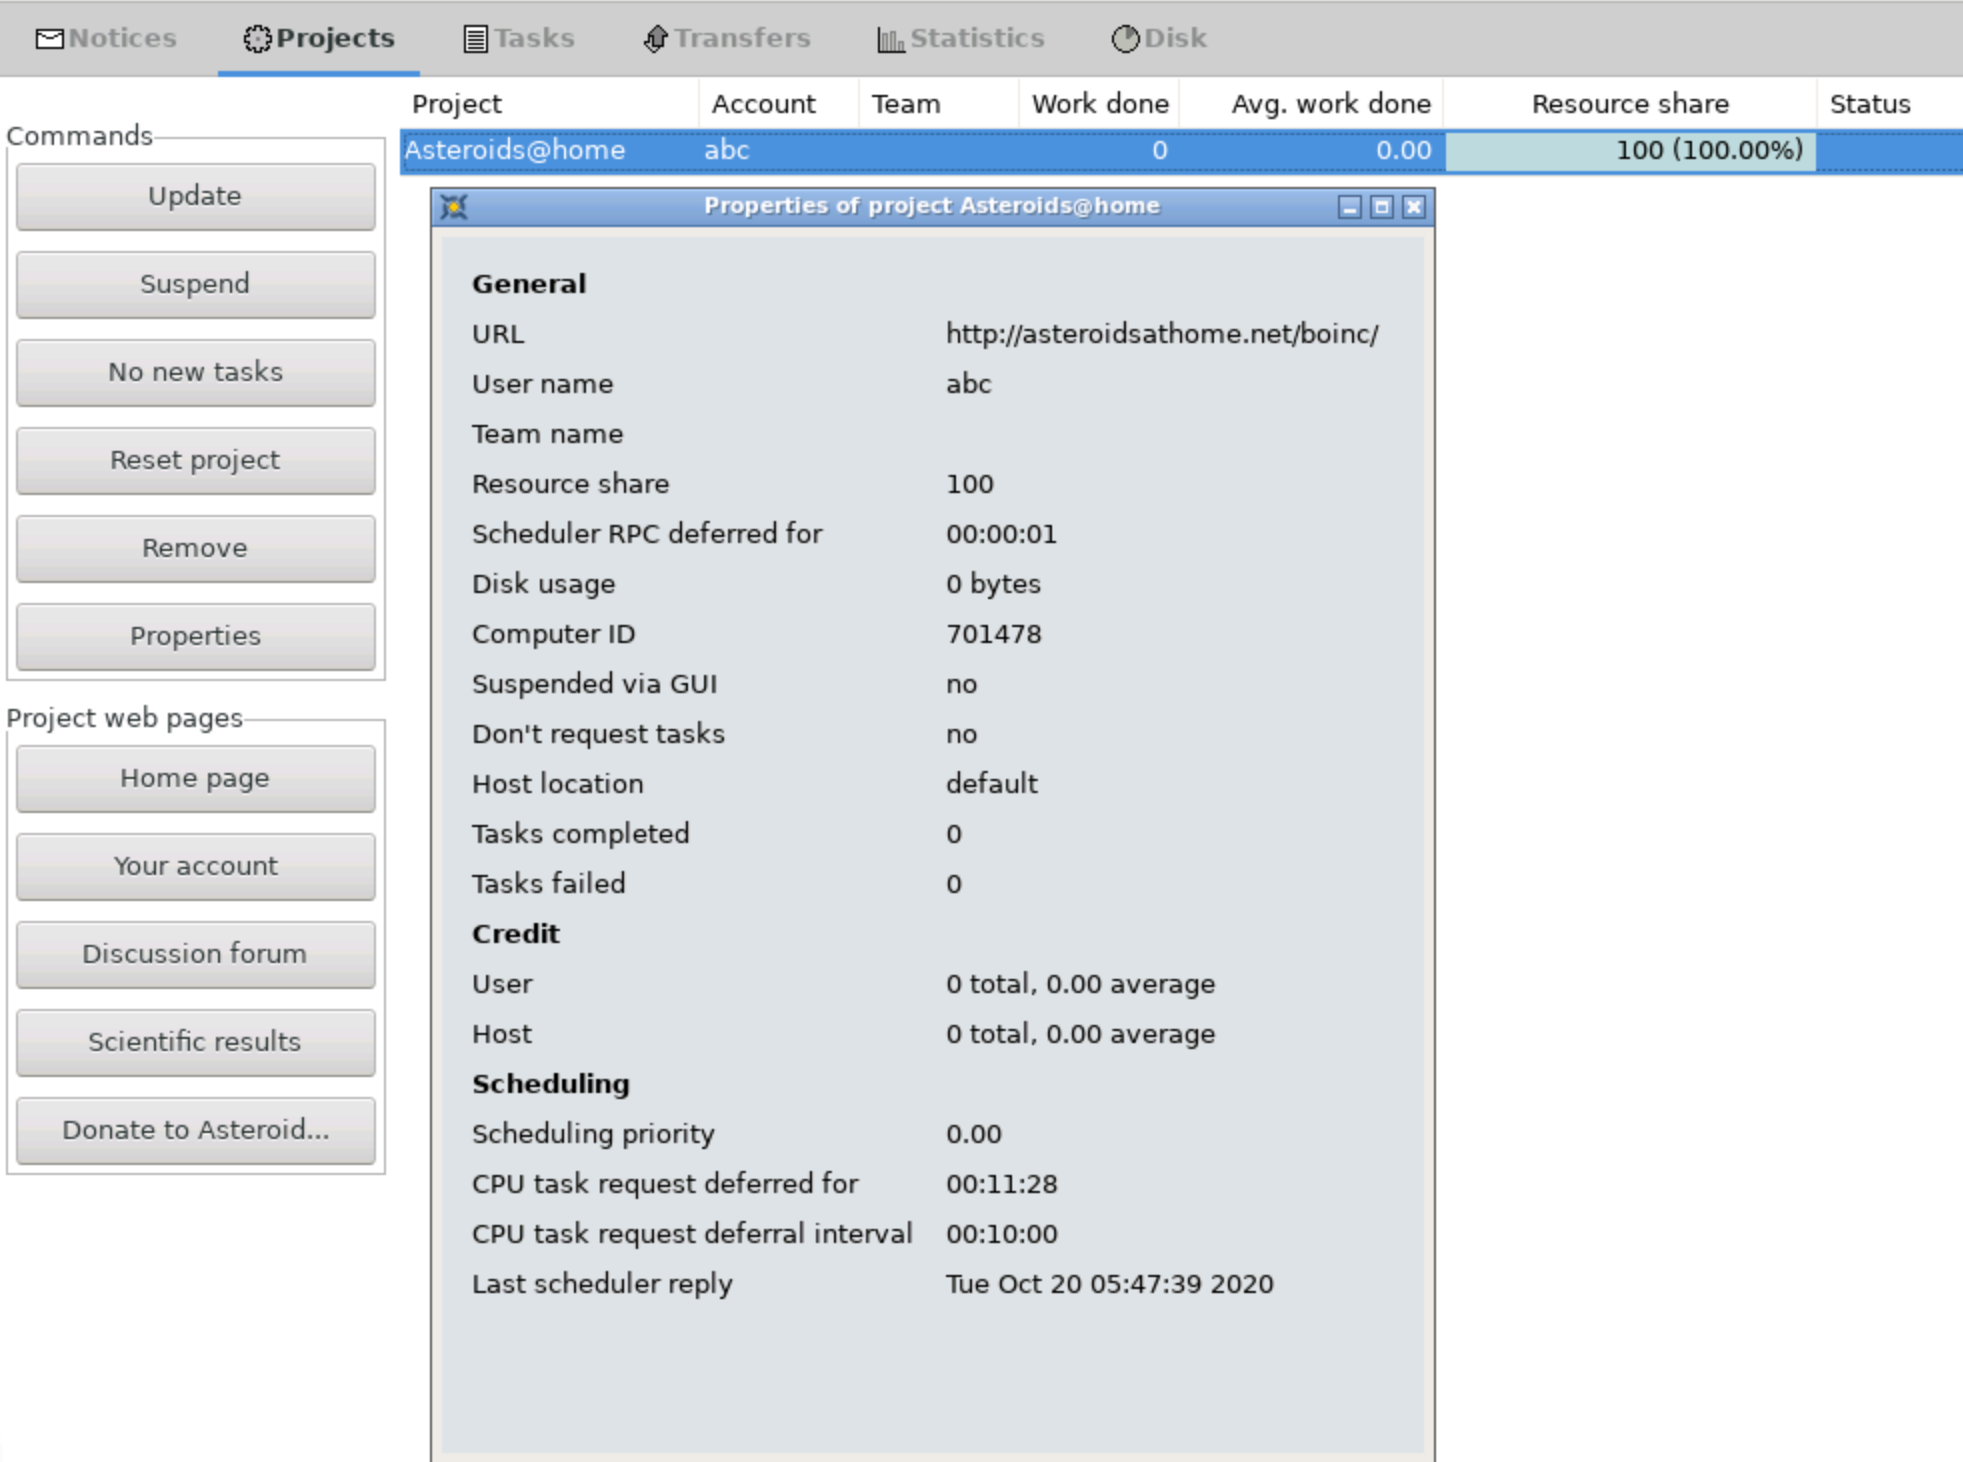Sort by Avg. work done column header
The image size is (1963, 1462).
coord(1311,104)
